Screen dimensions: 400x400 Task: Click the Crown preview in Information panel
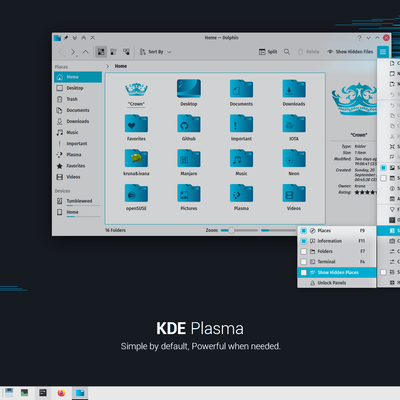coord(354,99)
